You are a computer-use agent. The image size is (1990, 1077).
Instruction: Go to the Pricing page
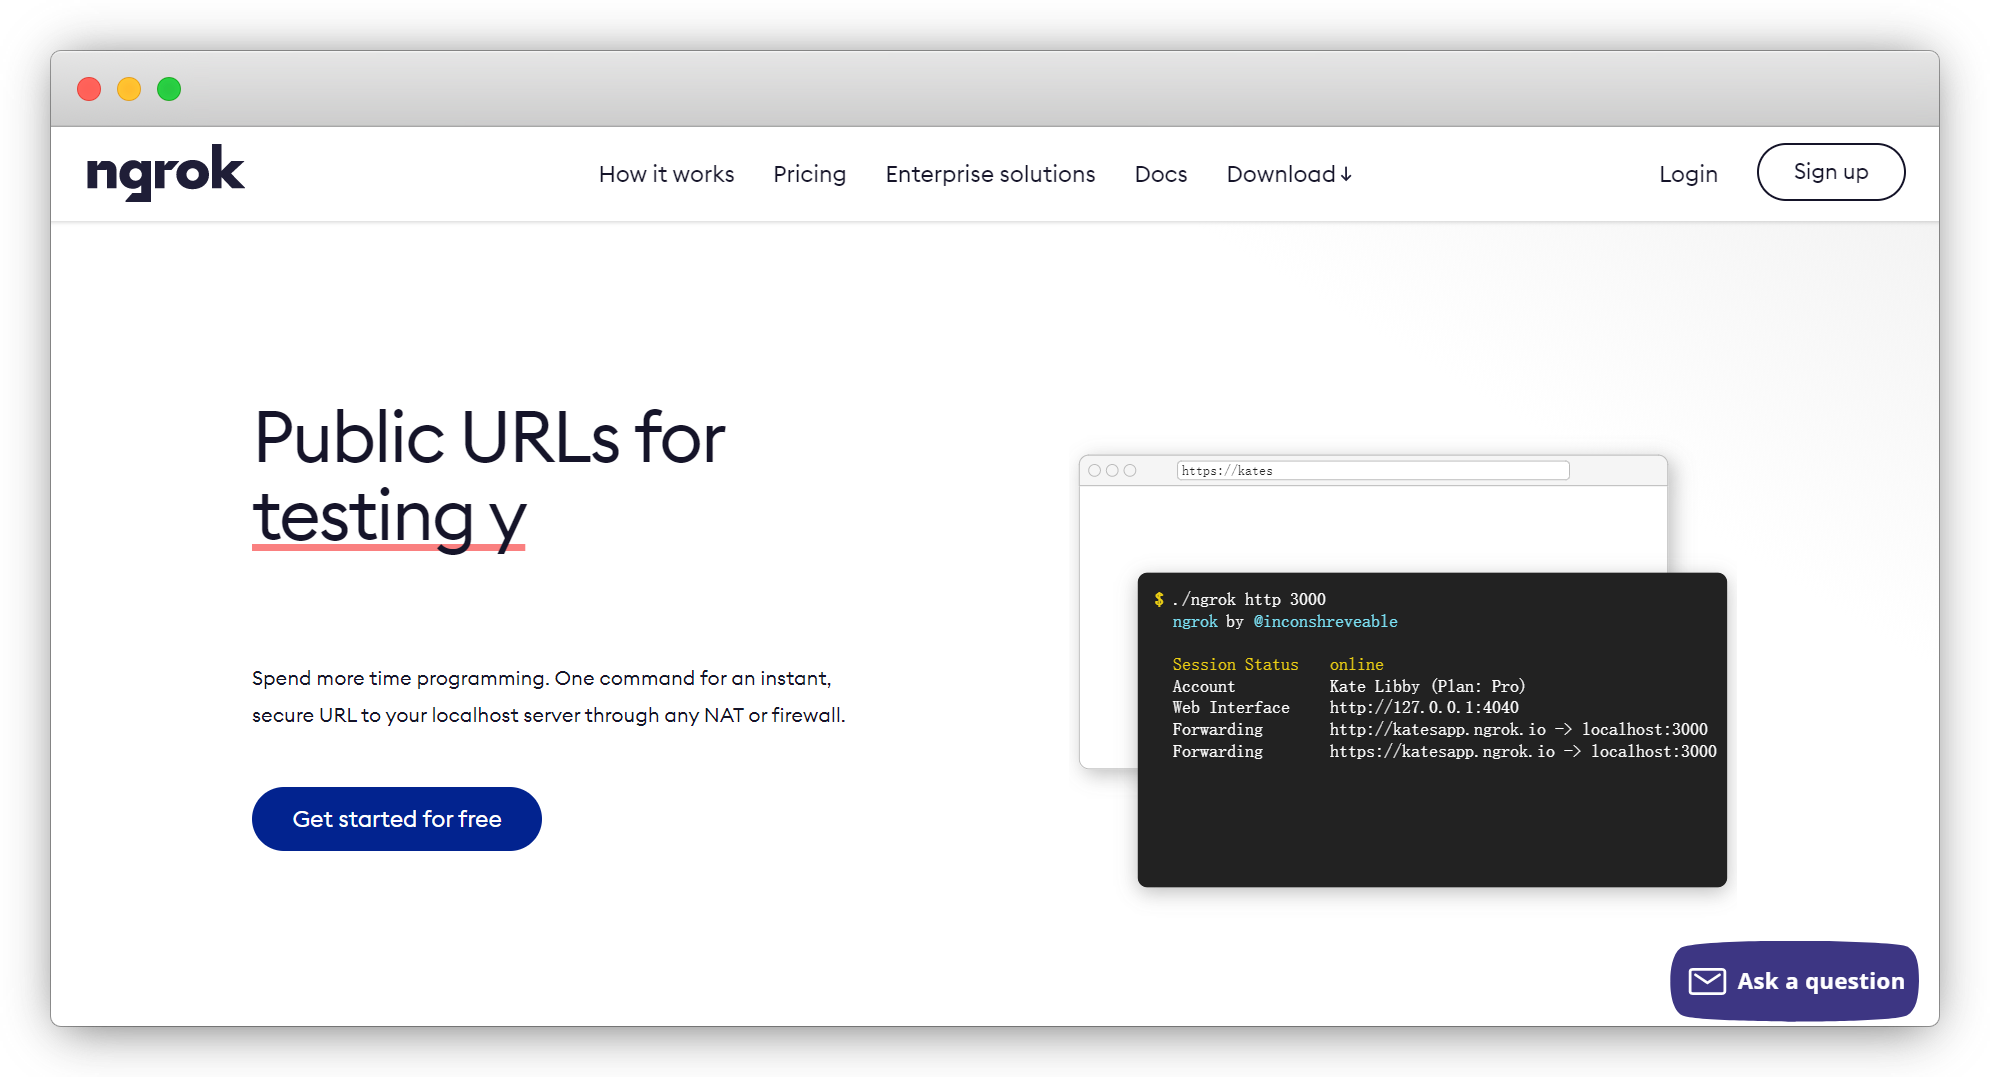[x=809, y=174]
